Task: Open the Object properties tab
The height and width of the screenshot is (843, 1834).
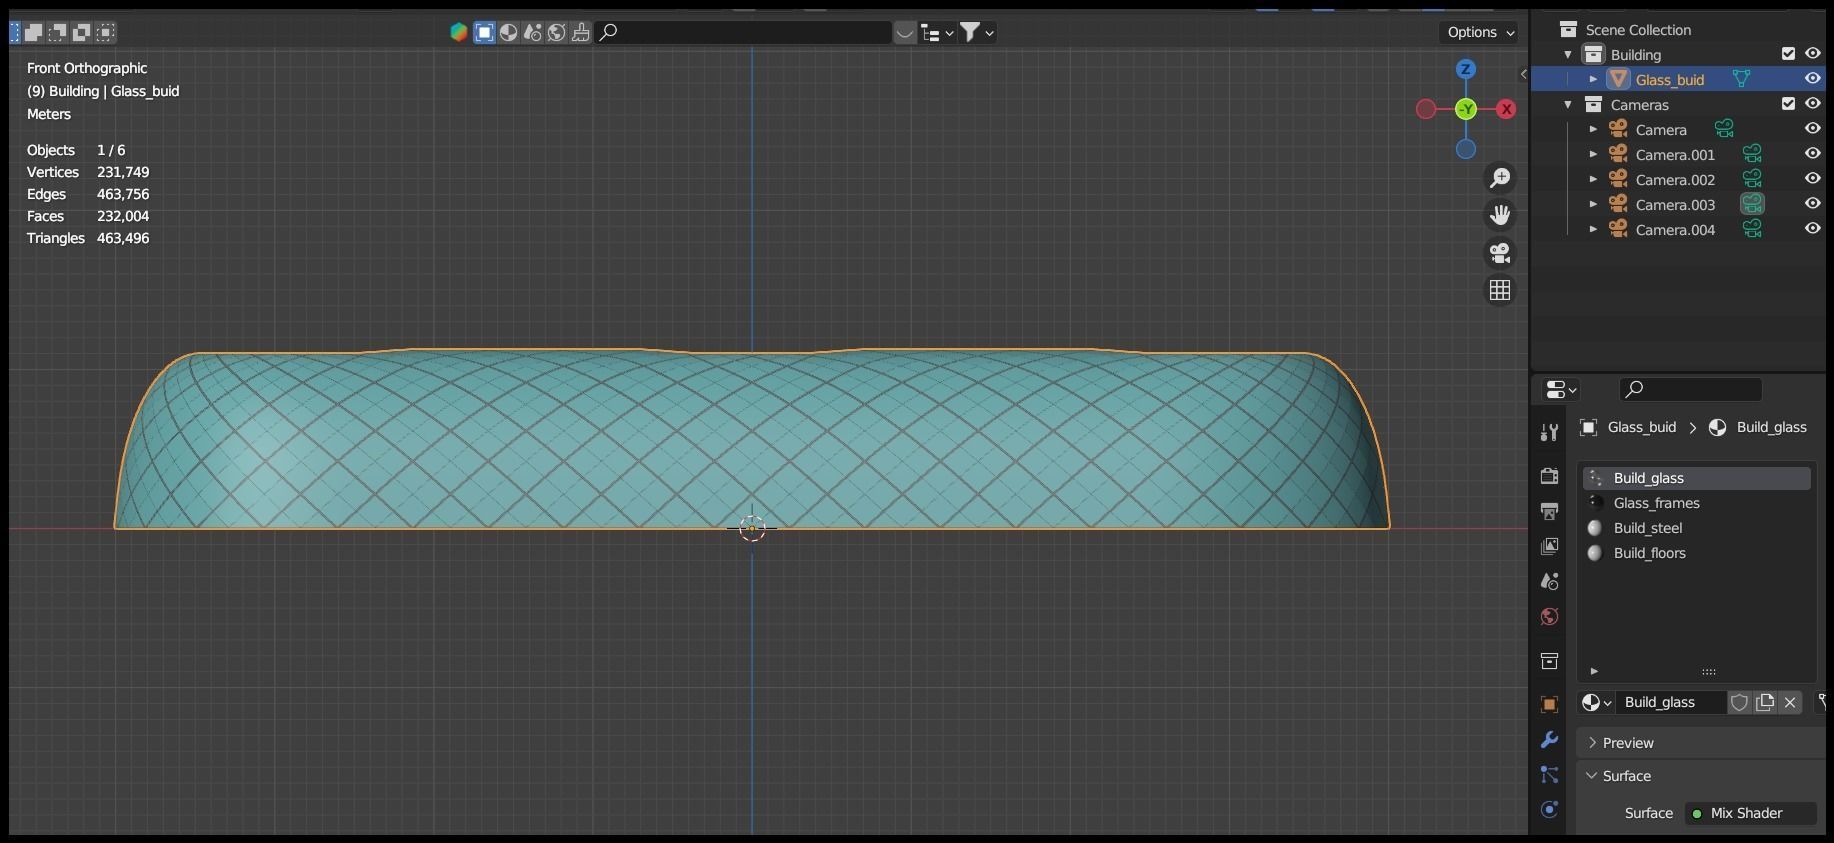Action: [x=1549, y=704]
